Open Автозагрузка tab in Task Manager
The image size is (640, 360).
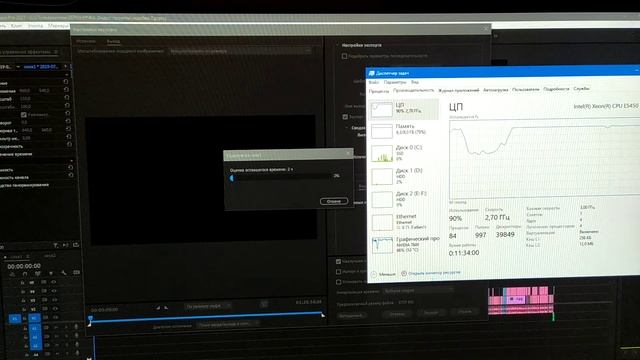(x=496, y=90)
